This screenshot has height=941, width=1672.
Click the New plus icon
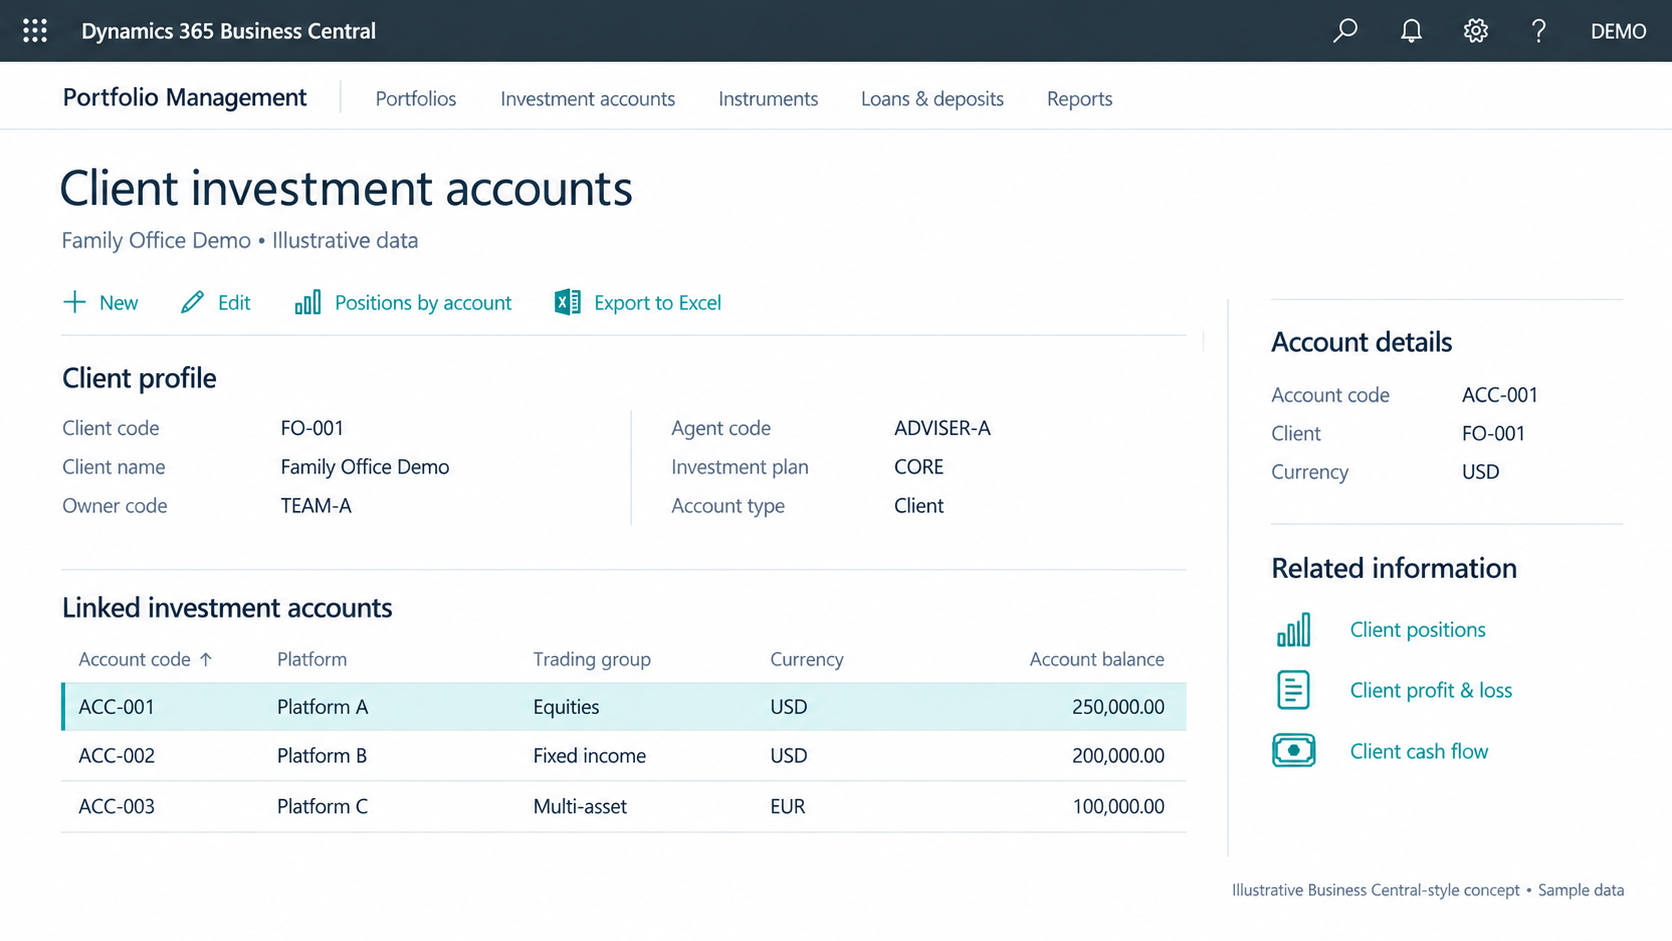click(x=74, y=302)
